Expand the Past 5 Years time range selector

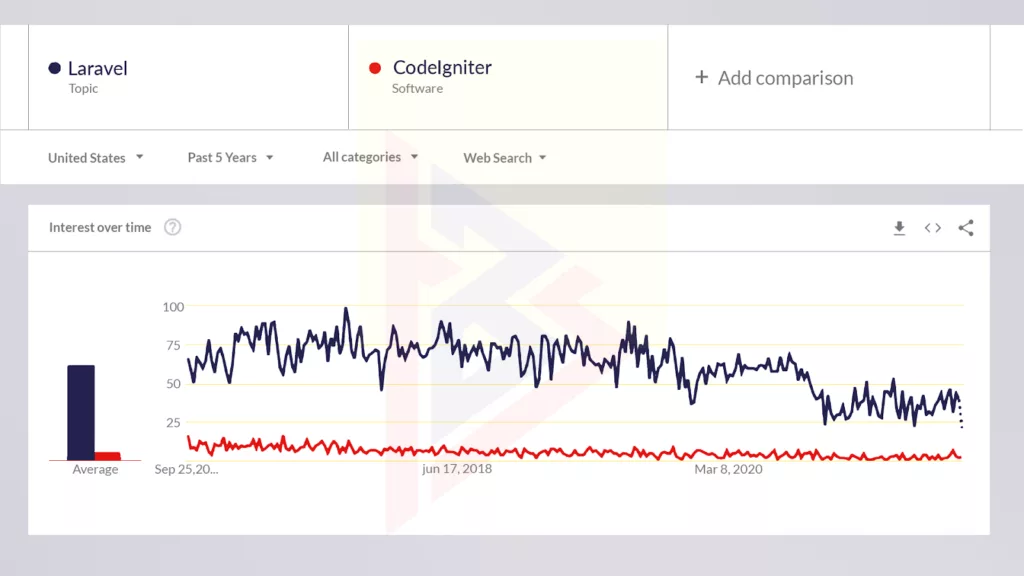(230, 157)
